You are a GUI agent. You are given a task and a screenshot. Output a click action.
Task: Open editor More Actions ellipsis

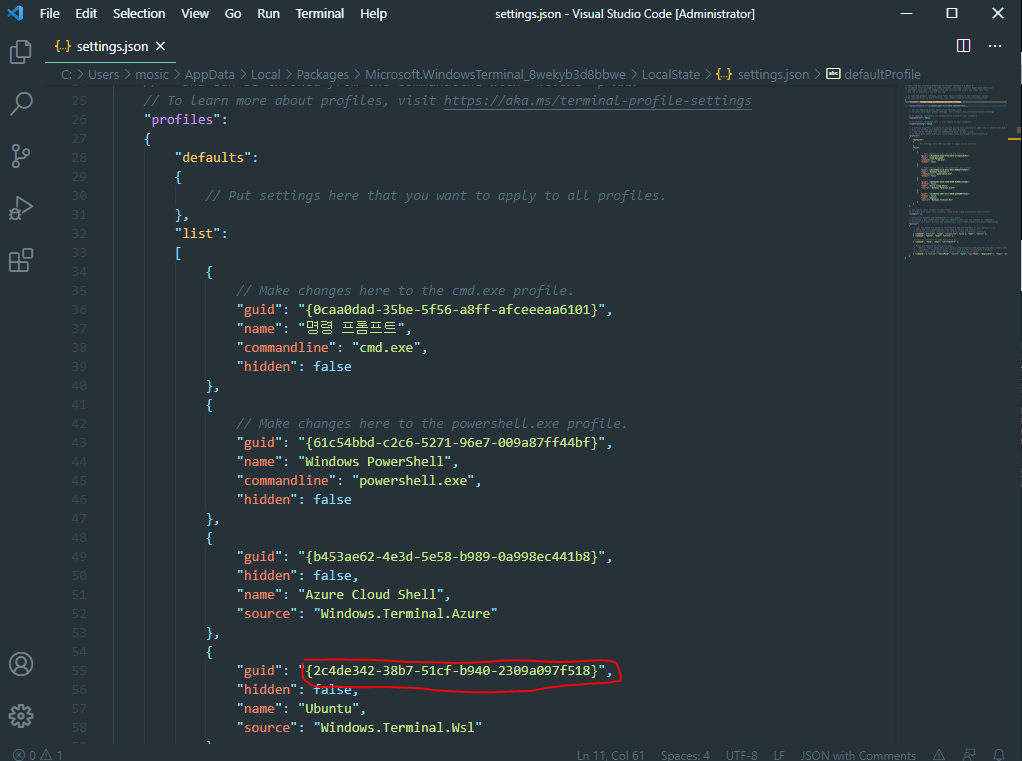[x=995, y=46]
